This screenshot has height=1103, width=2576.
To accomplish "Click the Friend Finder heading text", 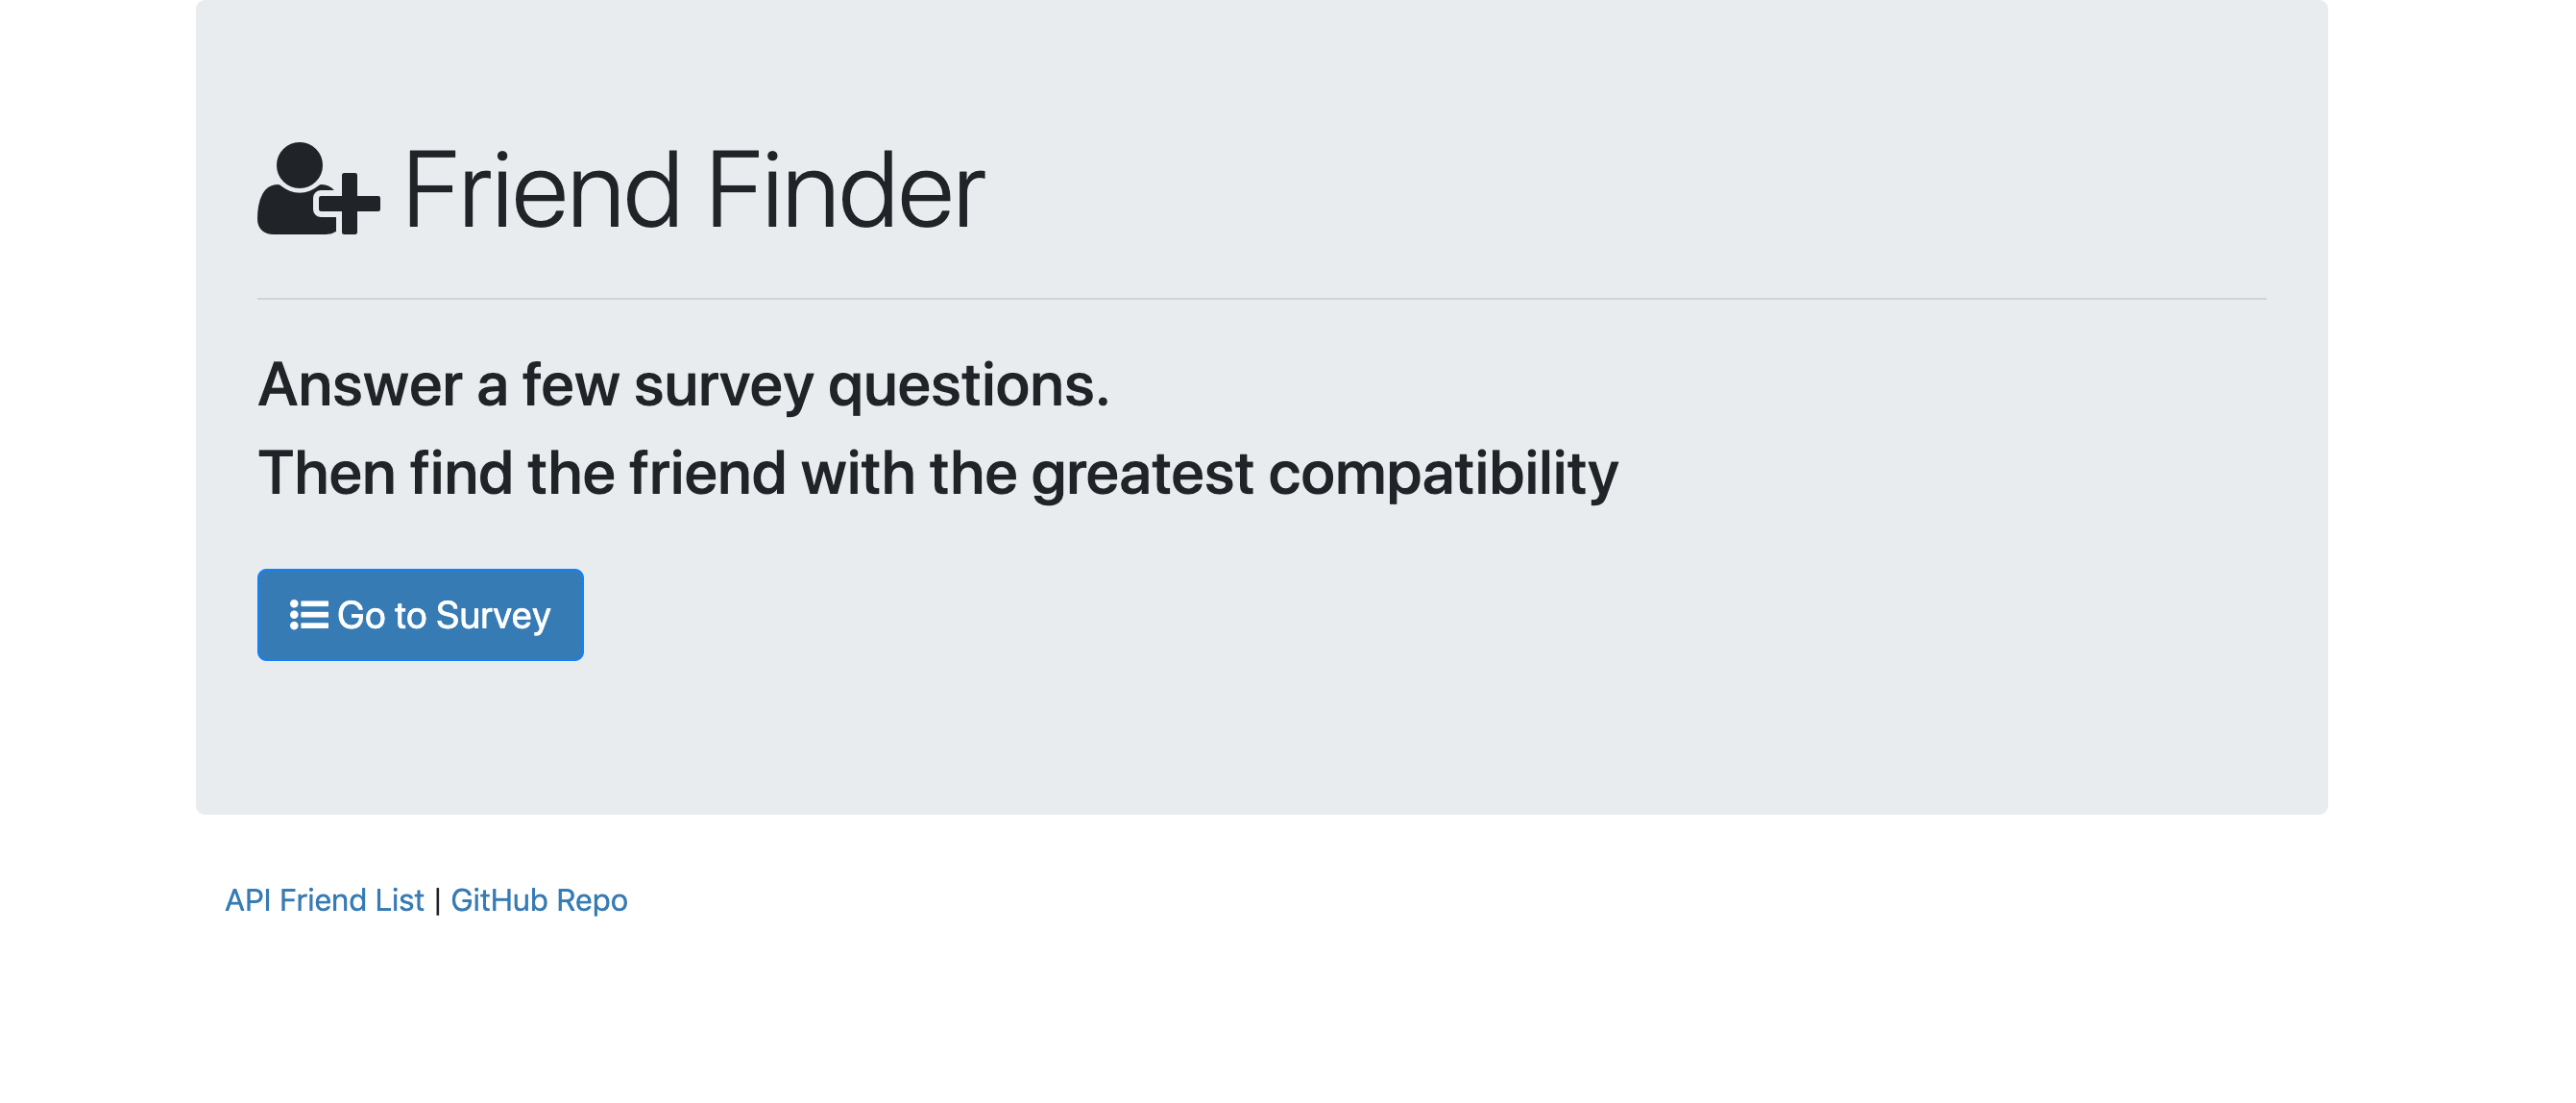I will tap(694, 189).
